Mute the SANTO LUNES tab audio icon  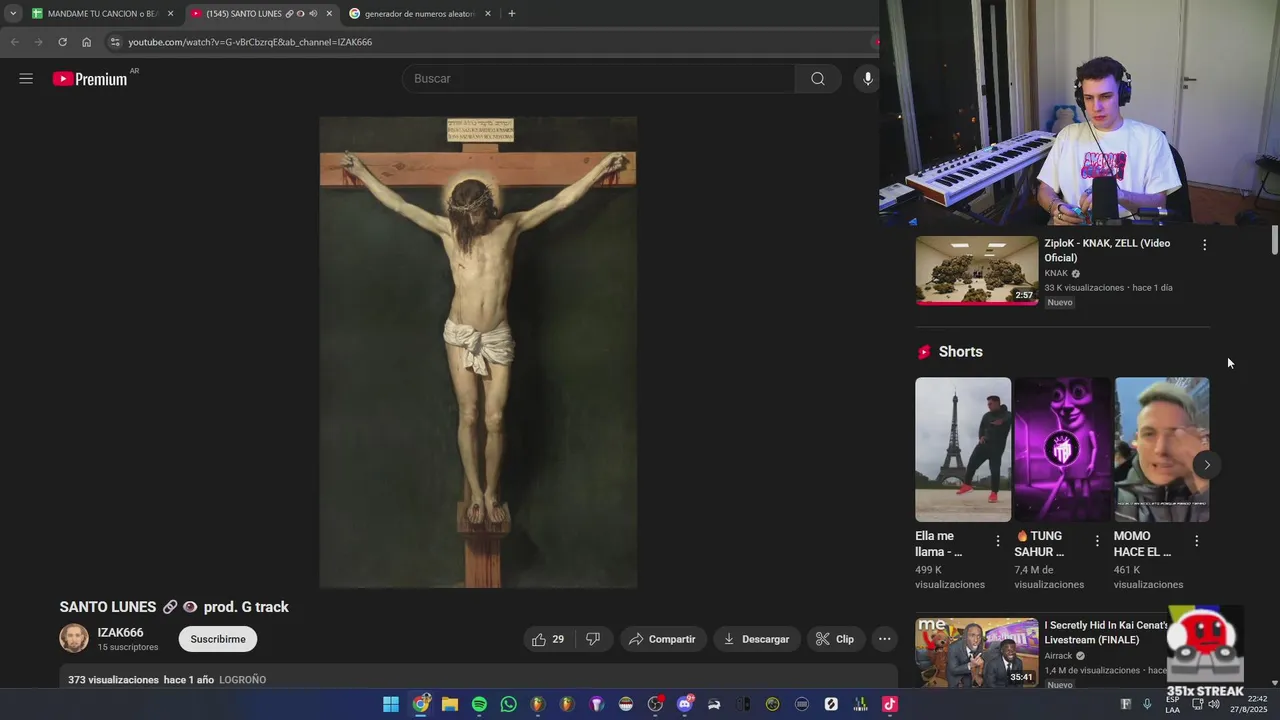click(x=313, y=14)
